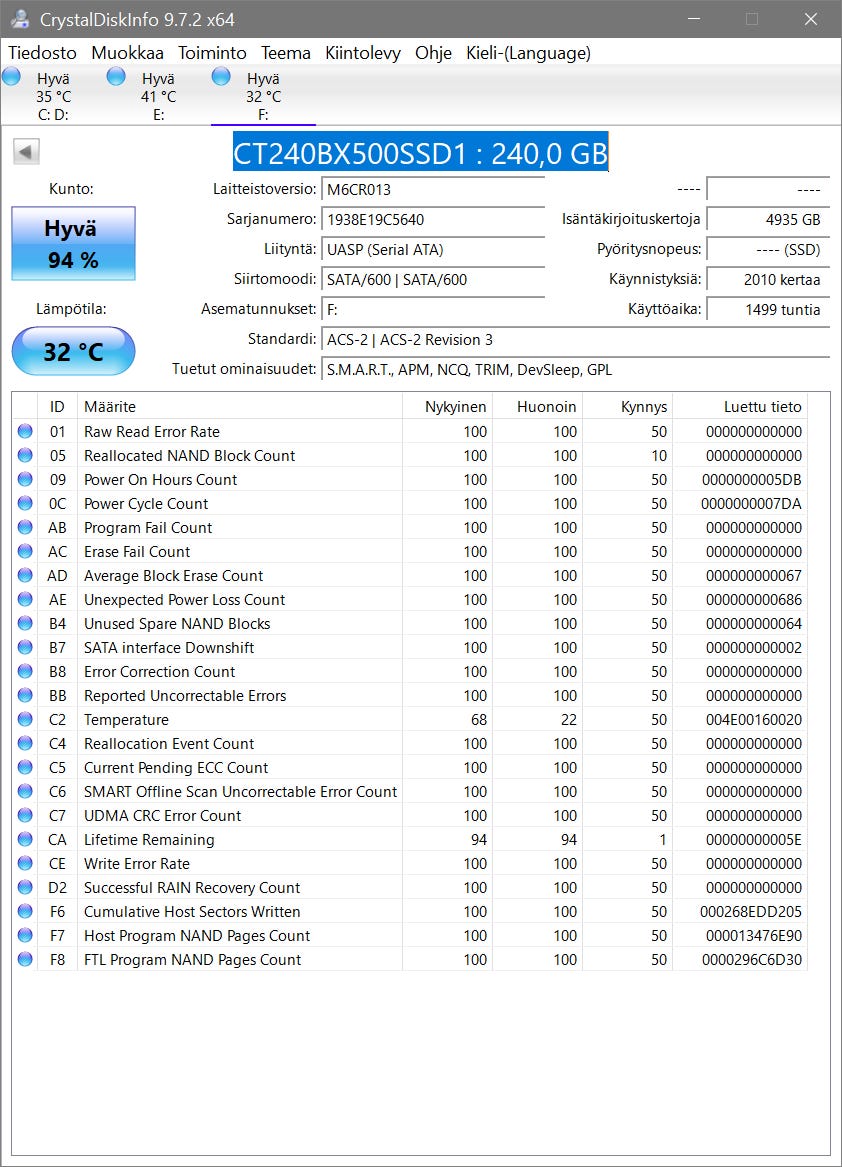Click the status icon for Lifetime Remaining

25,839
